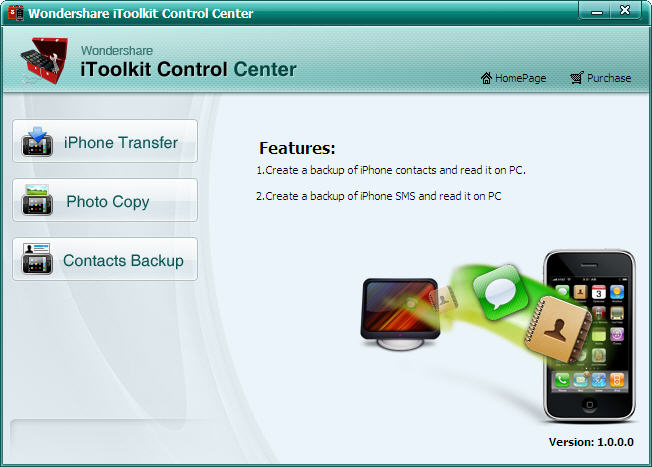Minimize the iToolkit Control Center window
652x467 pixels.
[x=595, y=11]
